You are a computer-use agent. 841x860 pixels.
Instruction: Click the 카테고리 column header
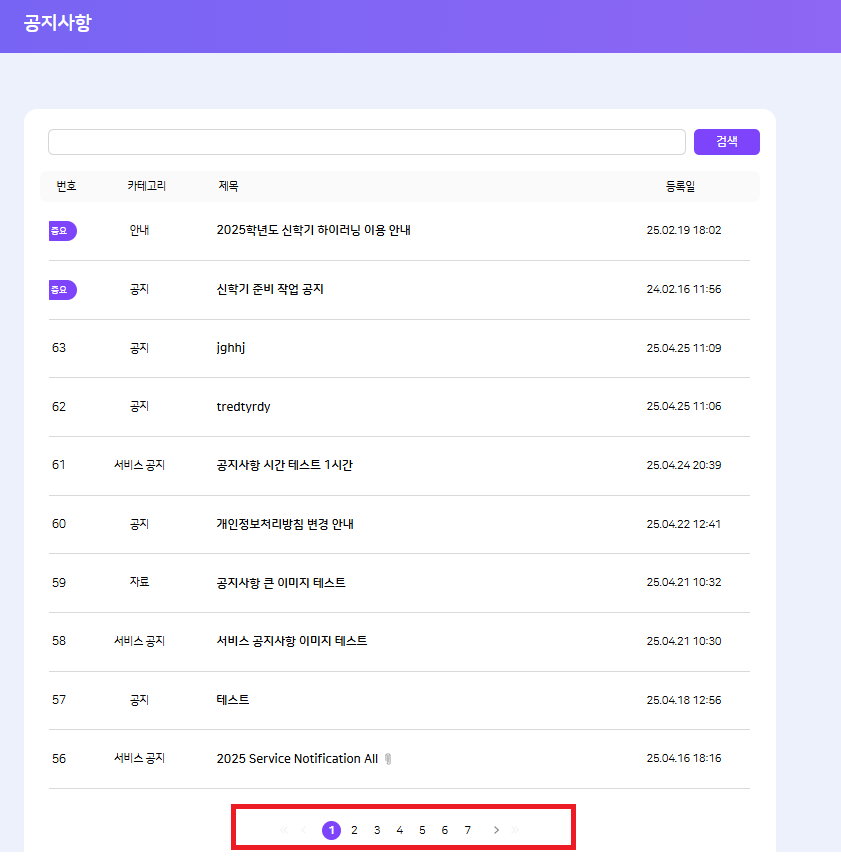tap(146, 186)
